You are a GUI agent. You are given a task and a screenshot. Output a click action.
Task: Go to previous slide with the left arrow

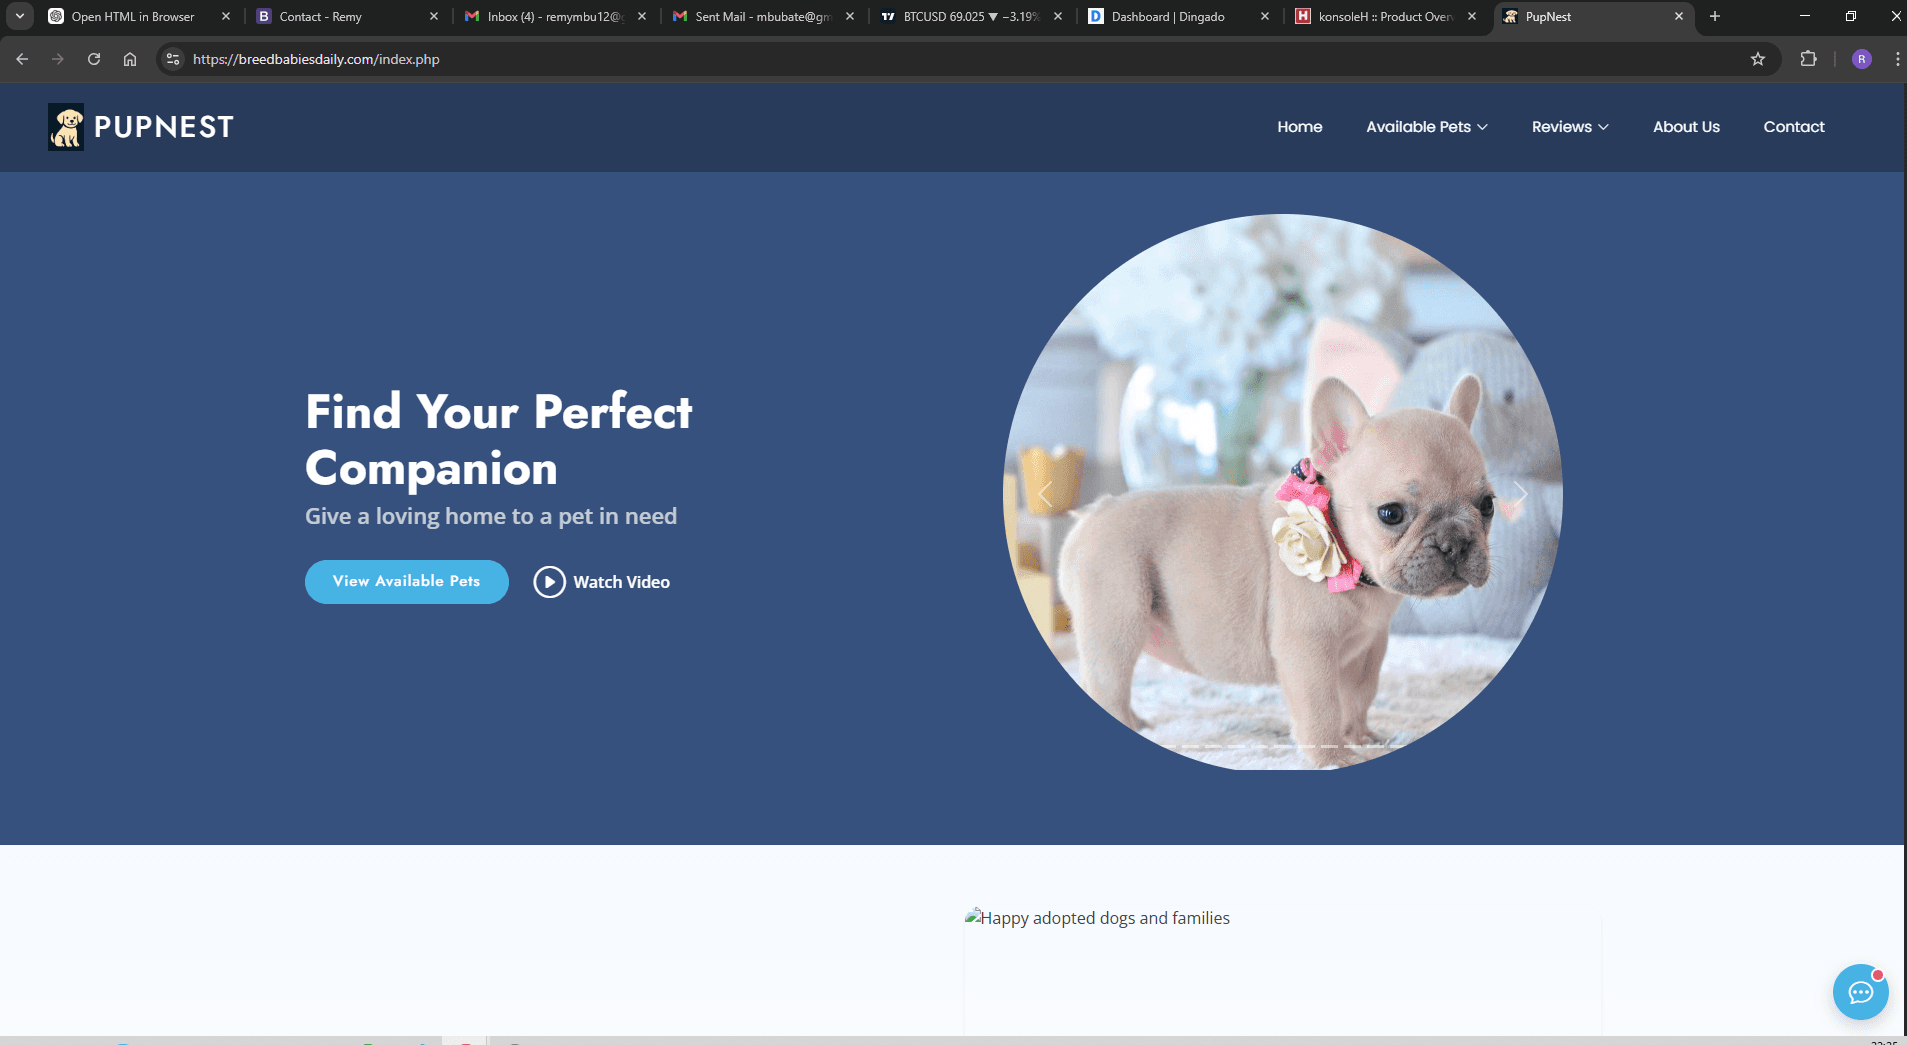point(1044,493)
